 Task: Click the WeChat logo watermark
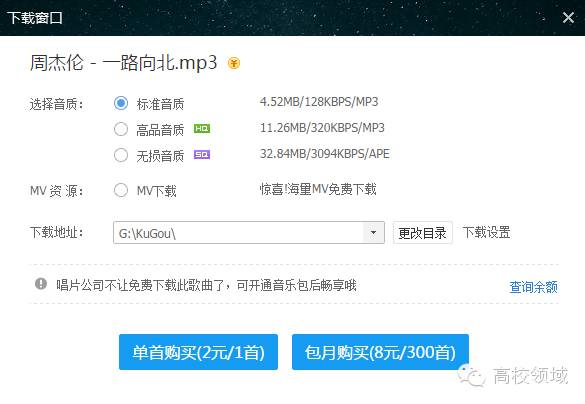point(472,375)
